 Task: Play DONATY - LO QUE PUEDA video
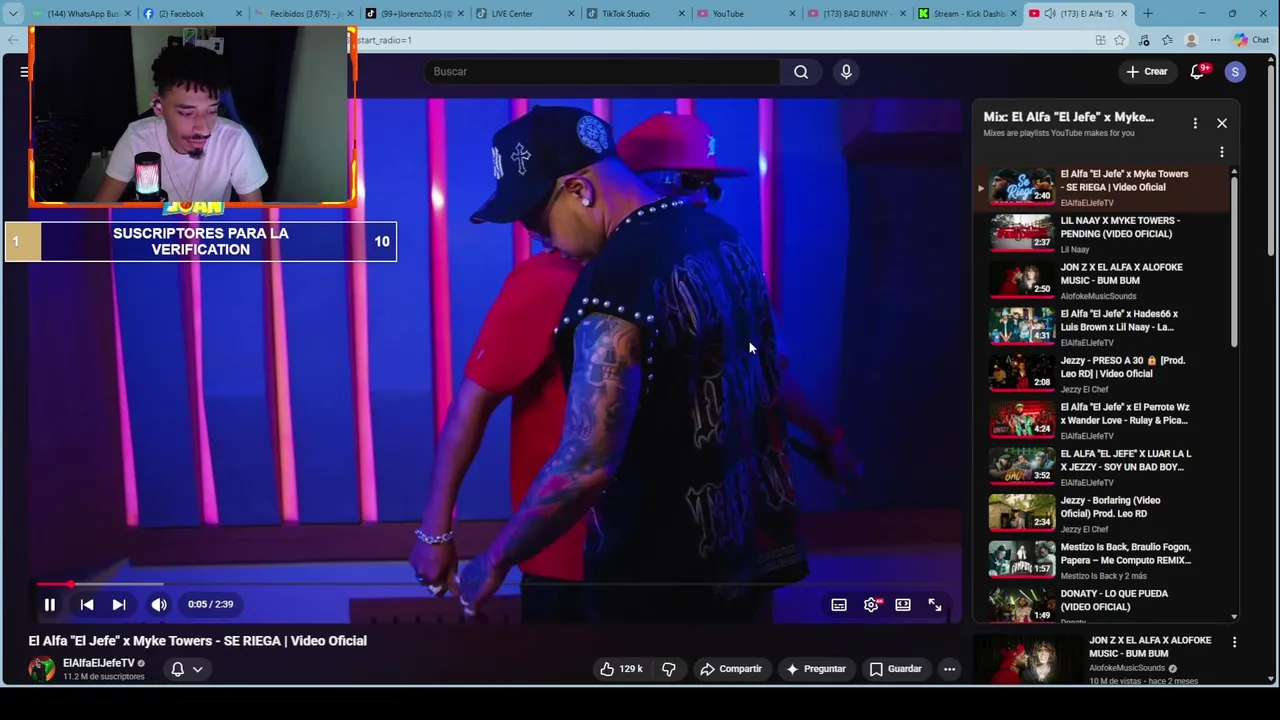click(1100, 605)
